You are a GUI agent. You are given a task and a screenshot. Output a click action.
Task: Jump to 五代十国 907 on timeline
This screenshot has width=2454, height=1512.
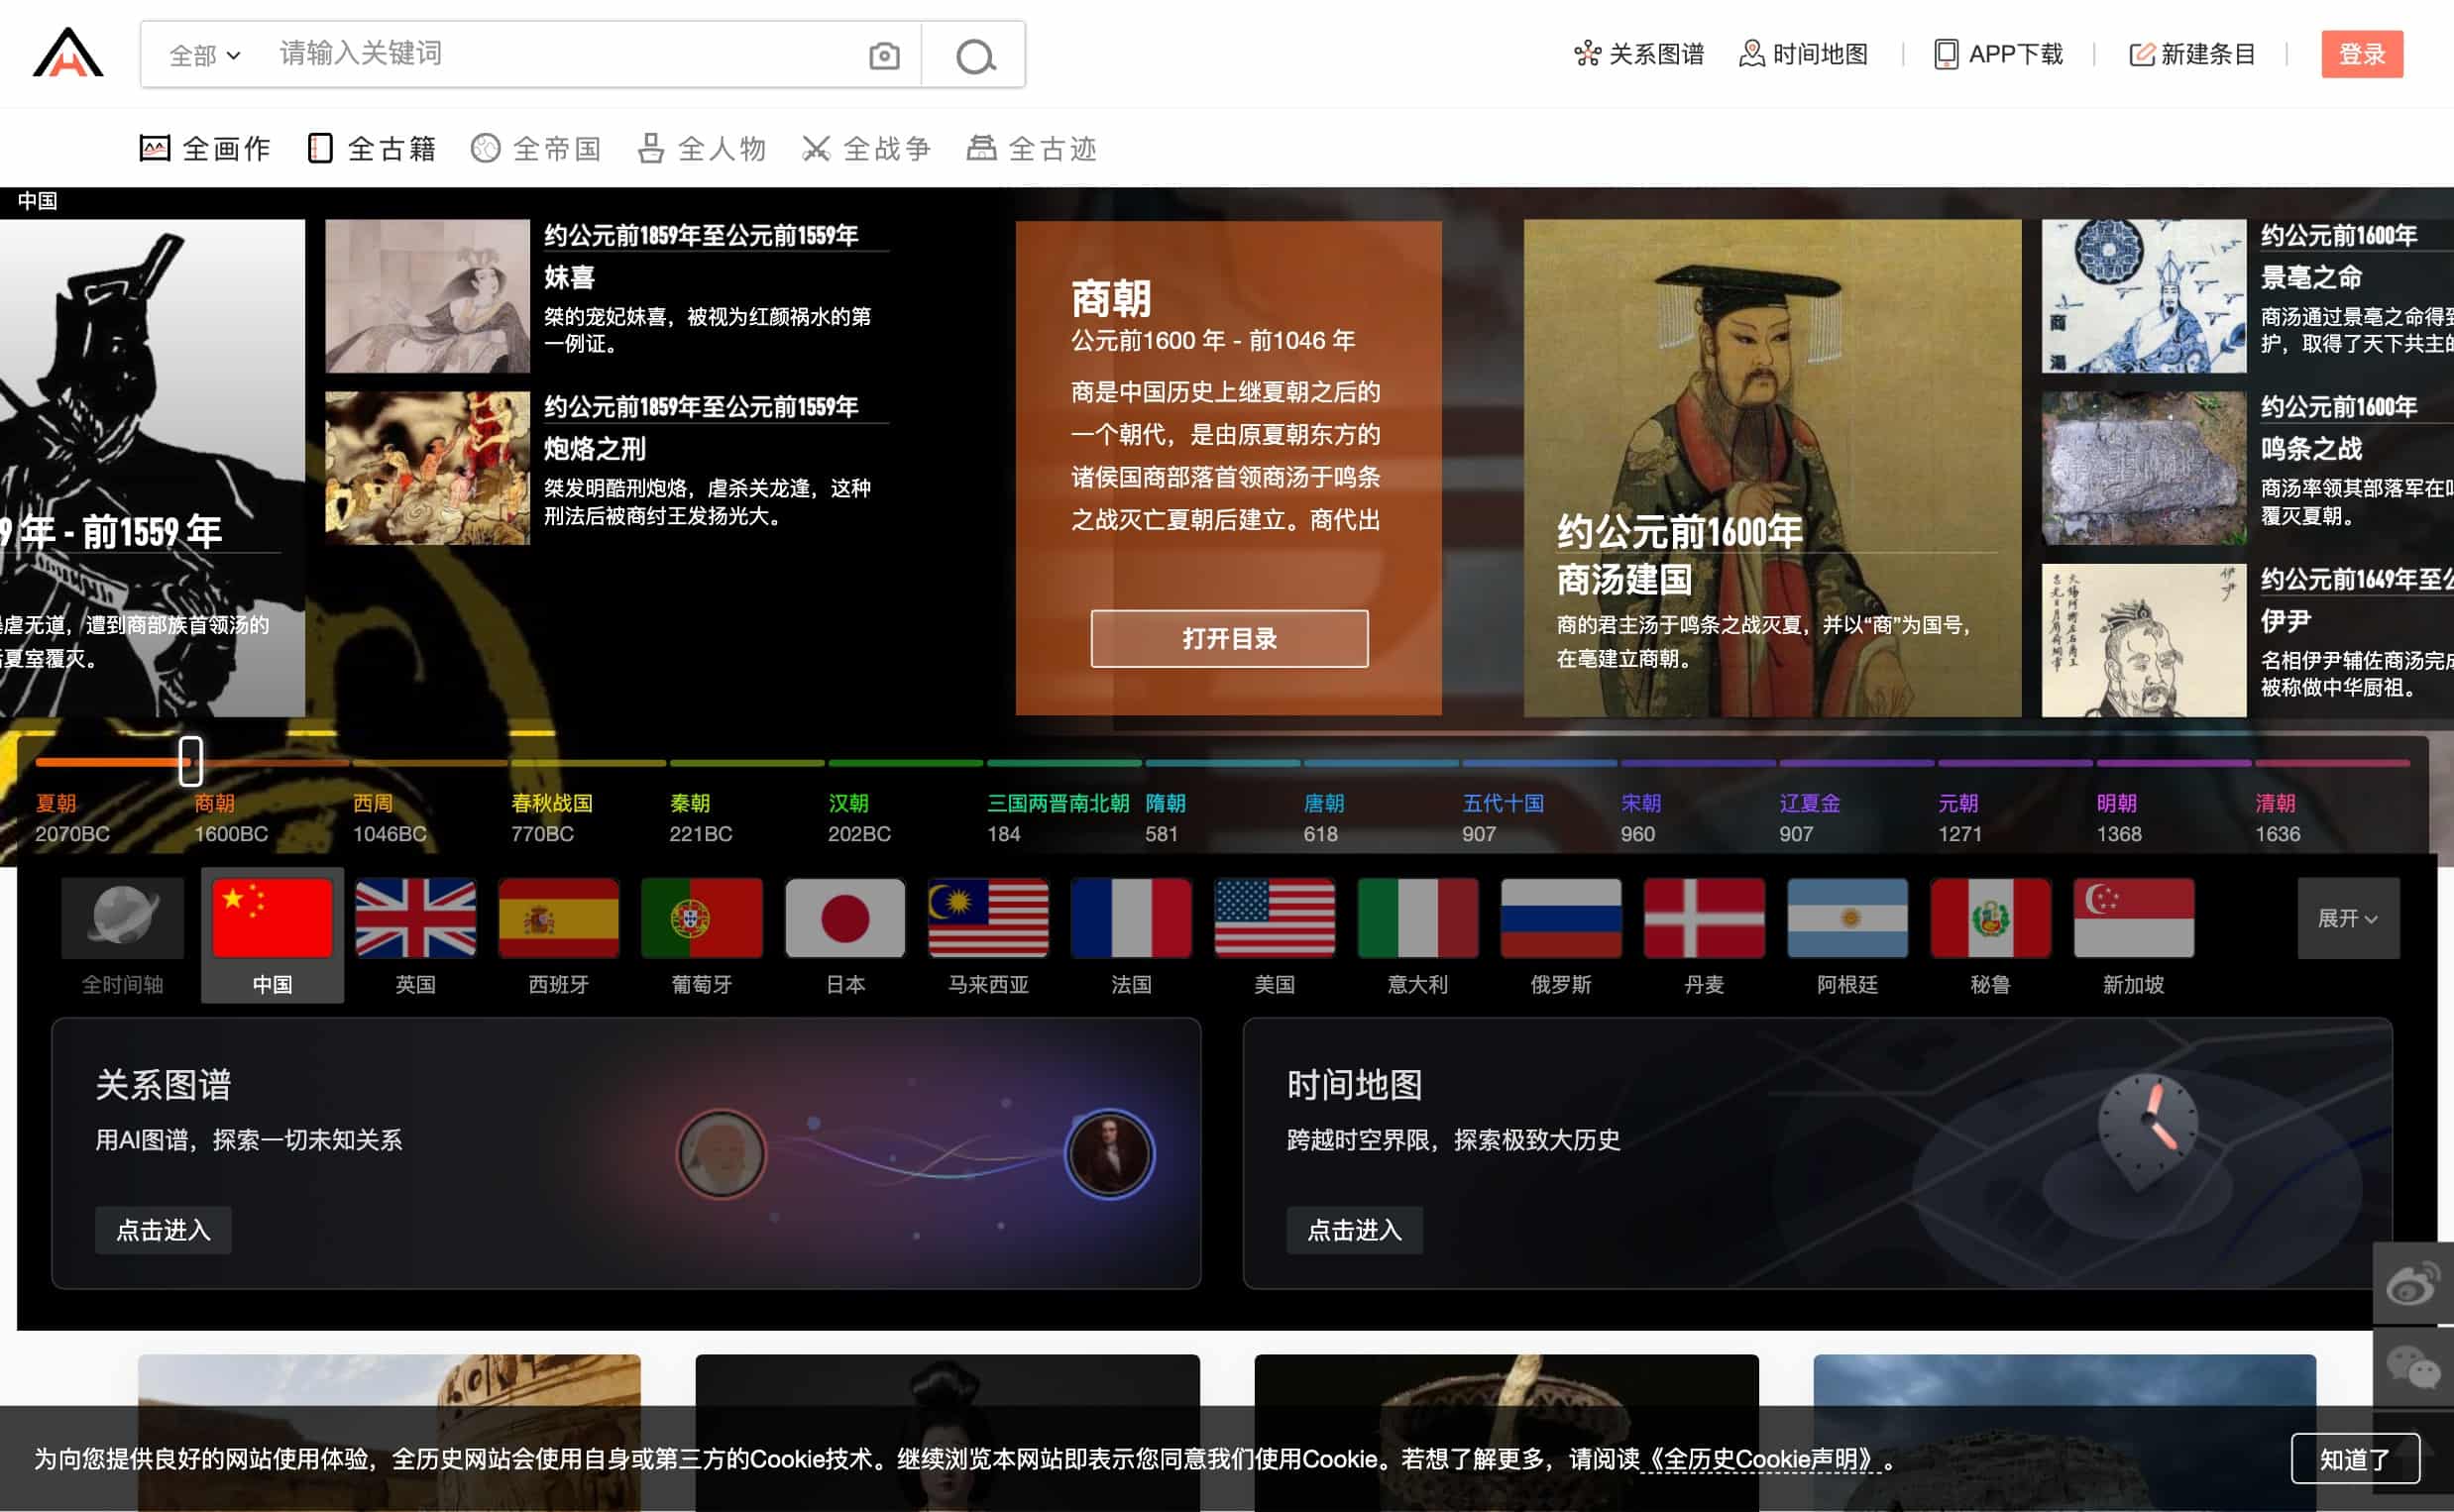click(x=1502, y=818)
